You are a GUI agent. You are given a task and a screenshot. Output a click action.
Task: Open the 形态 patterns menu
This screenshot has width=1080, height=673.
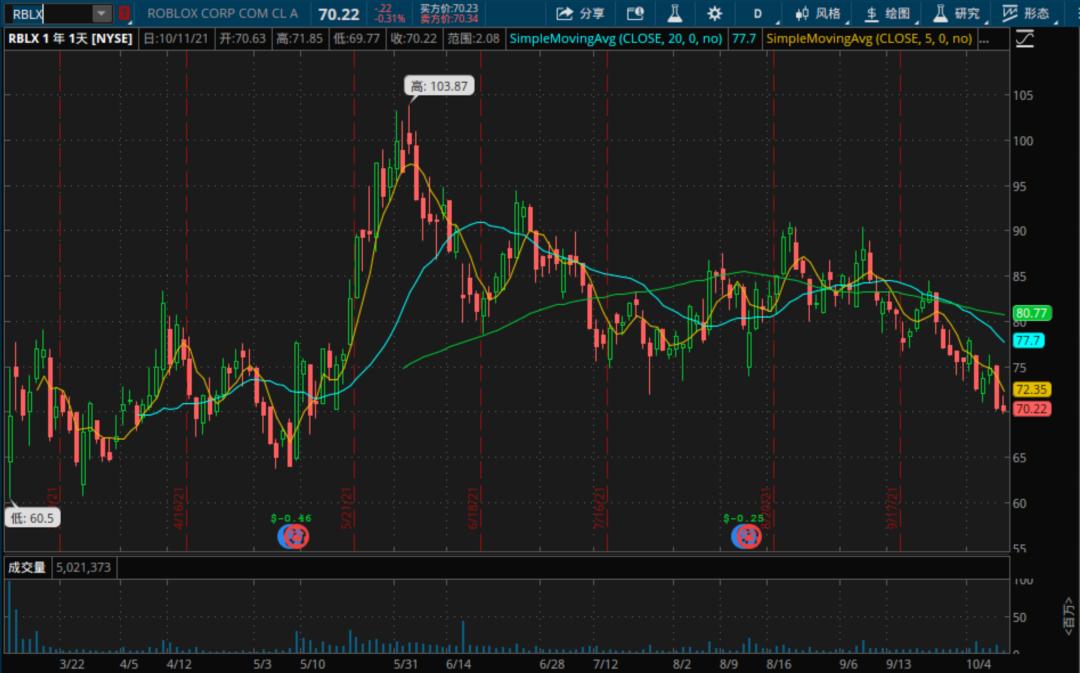(1027, 14)
